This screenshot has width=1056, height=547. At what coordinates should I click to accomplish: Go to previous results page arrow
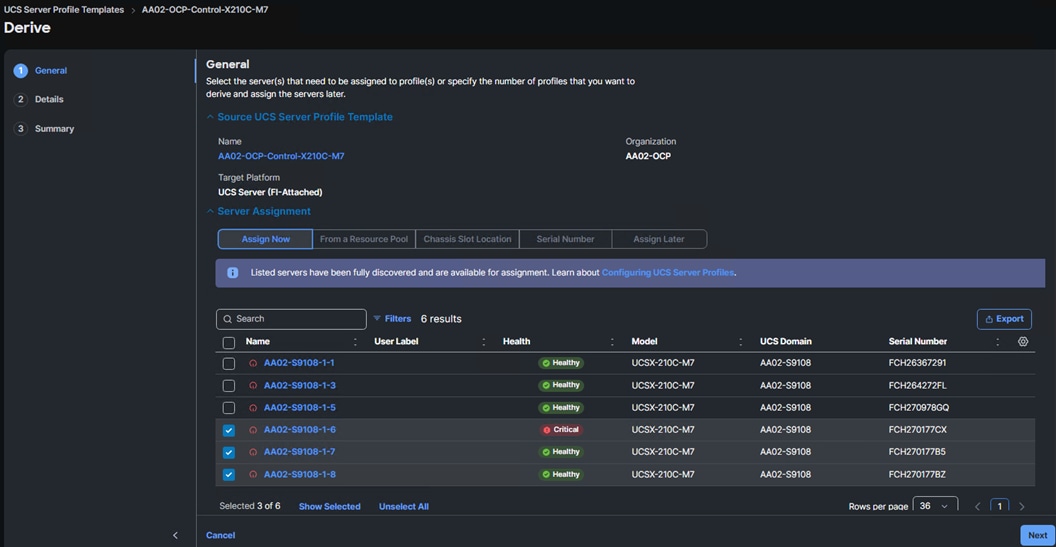tap(978, 506)
